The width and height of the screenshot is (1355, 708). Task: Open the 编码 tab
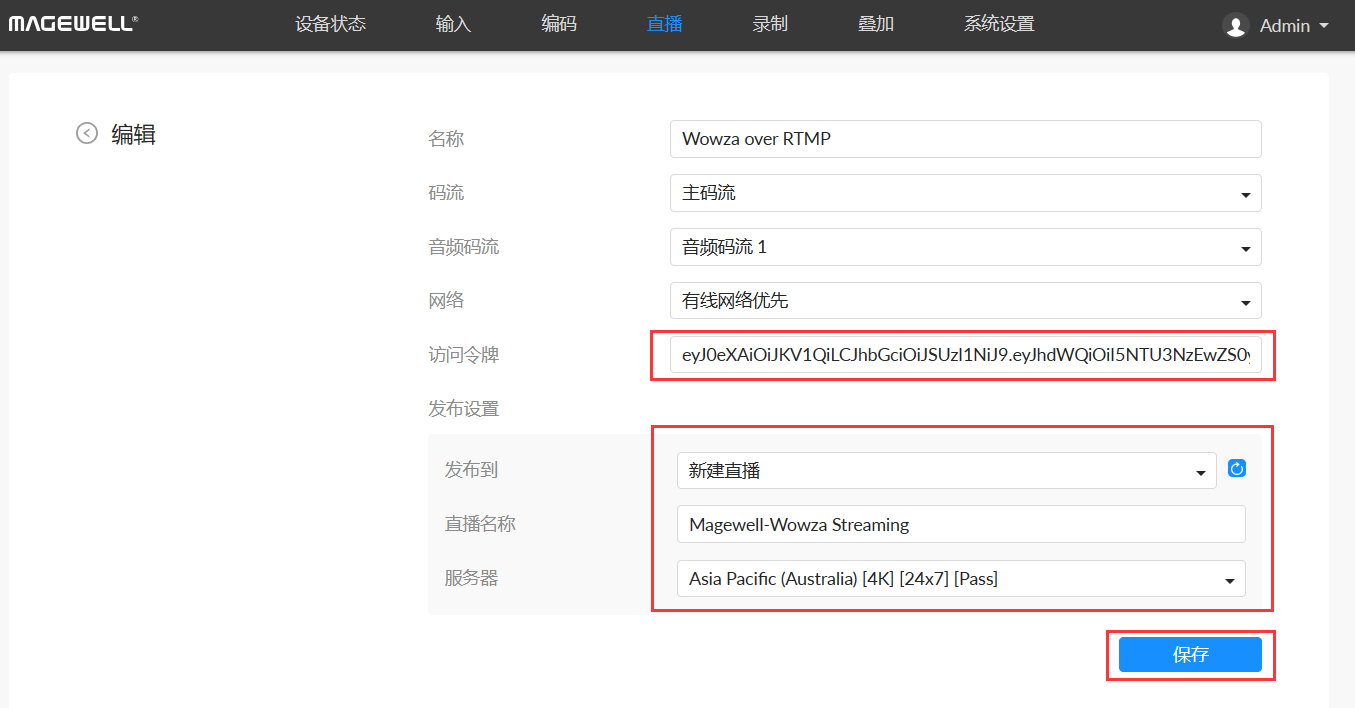coord(559,24)
